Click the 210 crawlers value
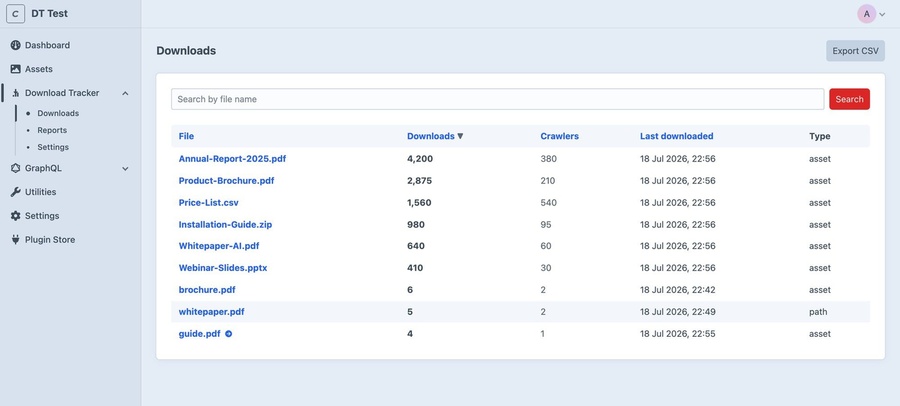This screenshot has height=406, width=900. click(548, 180)
